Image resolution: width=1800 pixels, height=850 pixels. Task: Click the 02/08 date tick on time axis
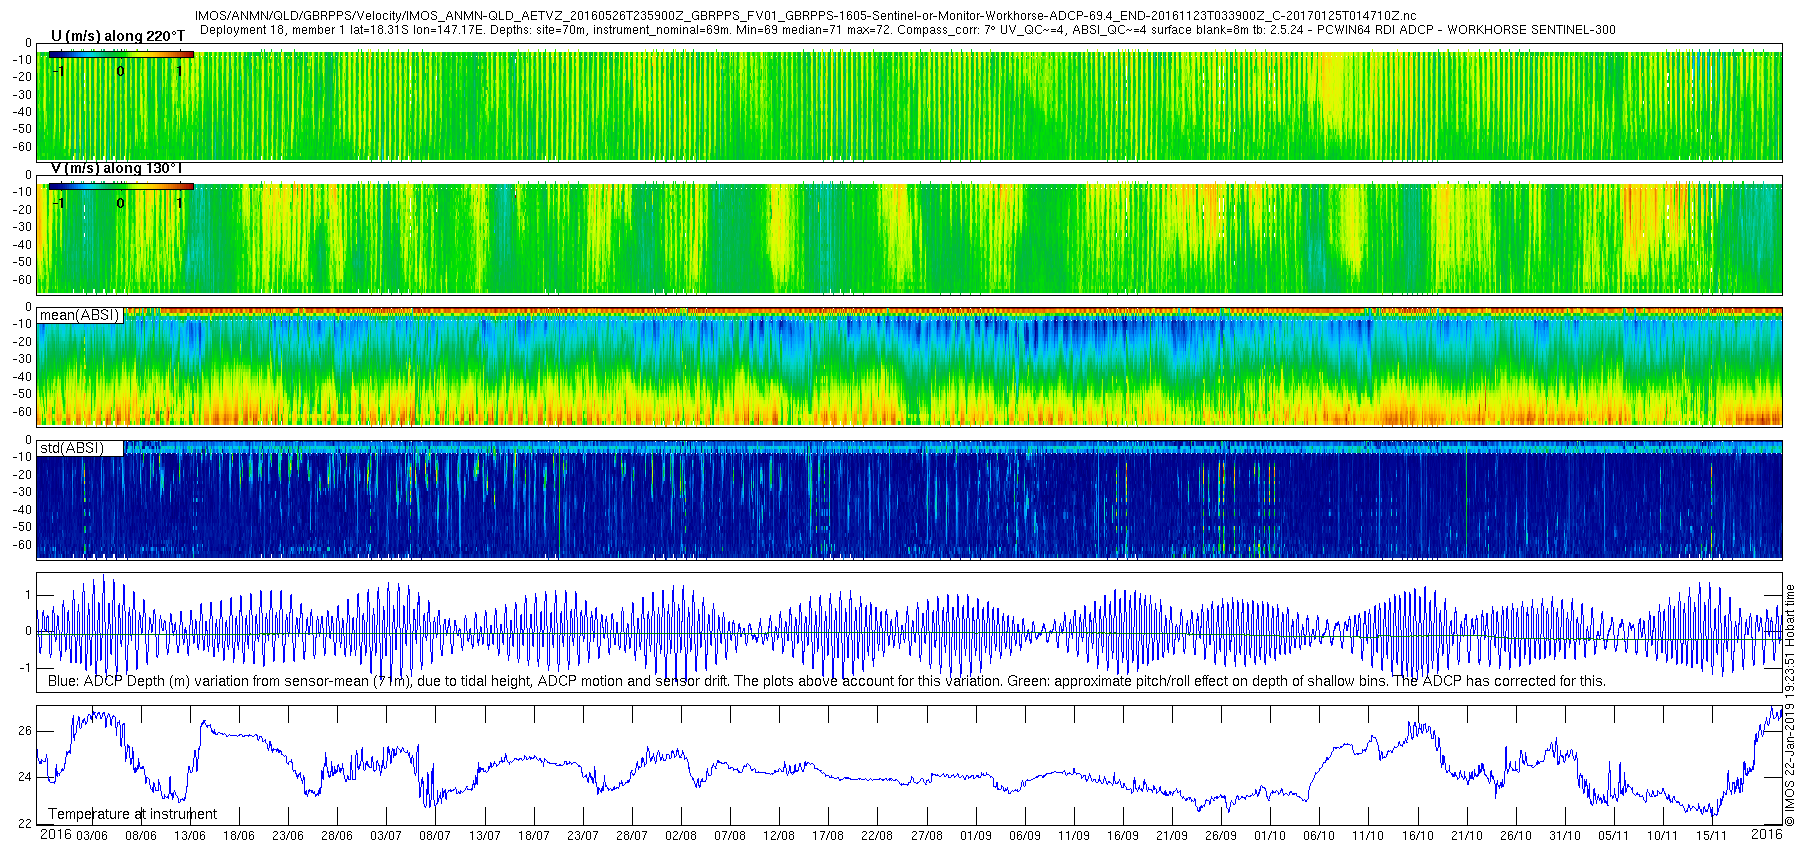(681, 835)
